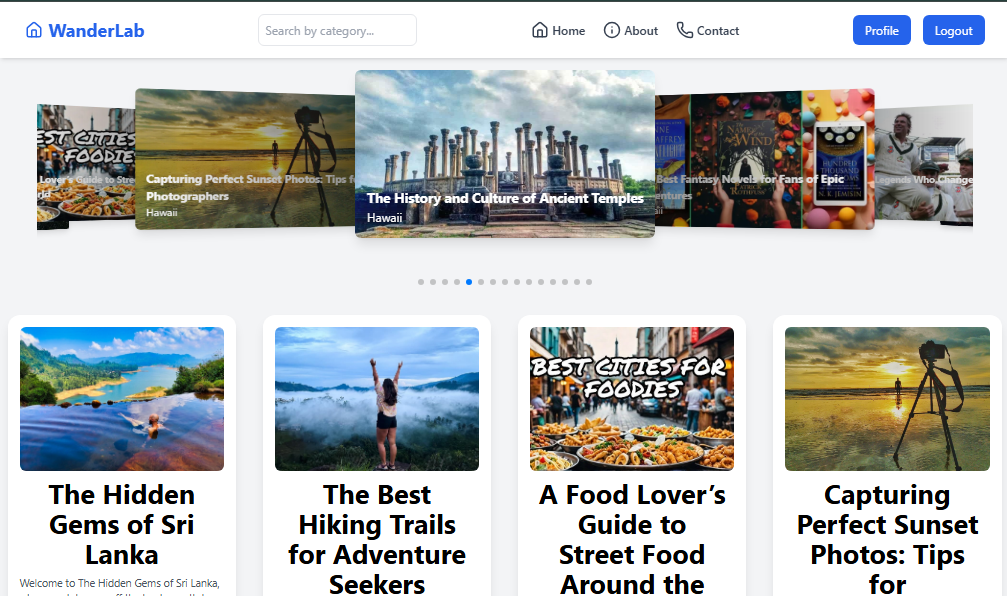Select the dot just before the active dot
The width and height of the screenshot is (1007, 596).
click(457, 282)
